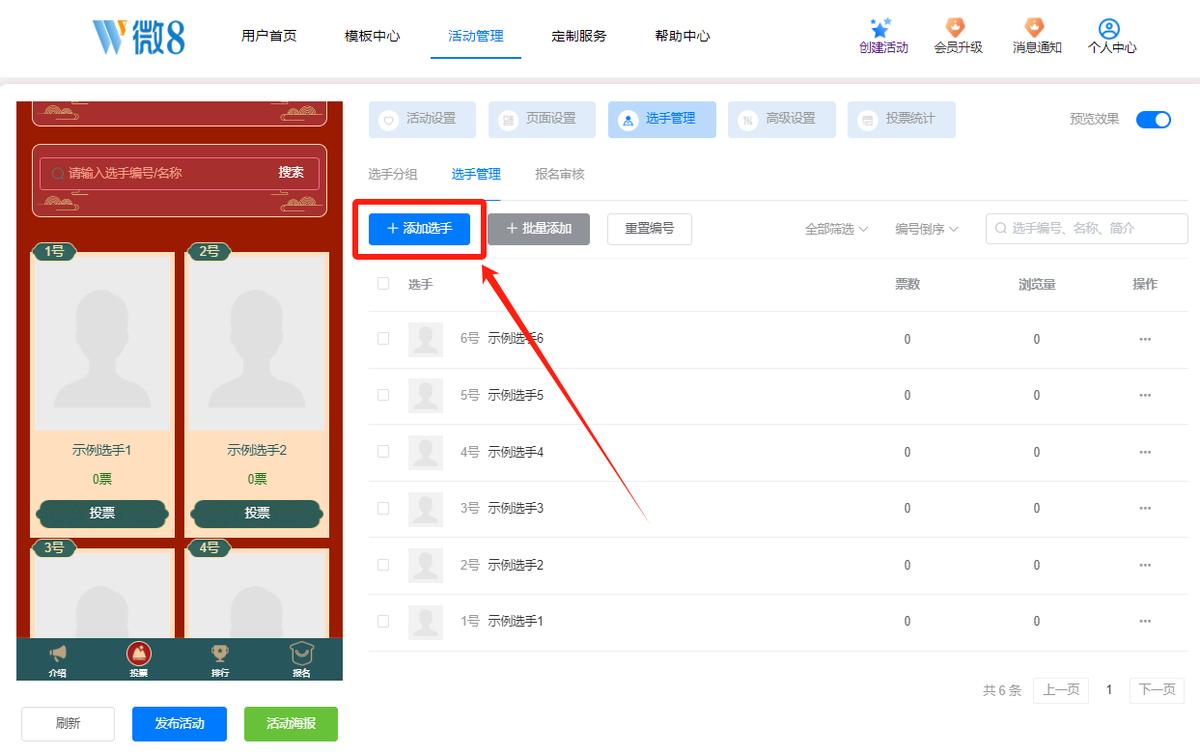
Task: Go to 上一页 previous page
Action: click(x=1061, y=690)
